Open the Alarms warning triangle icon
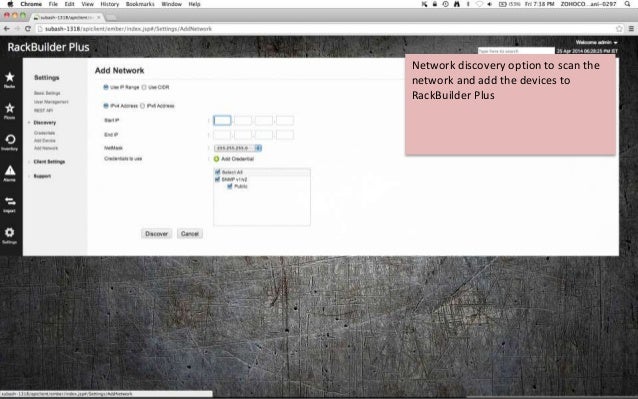Viewport: 638px width, 399px height. click(x=10, y=171)
